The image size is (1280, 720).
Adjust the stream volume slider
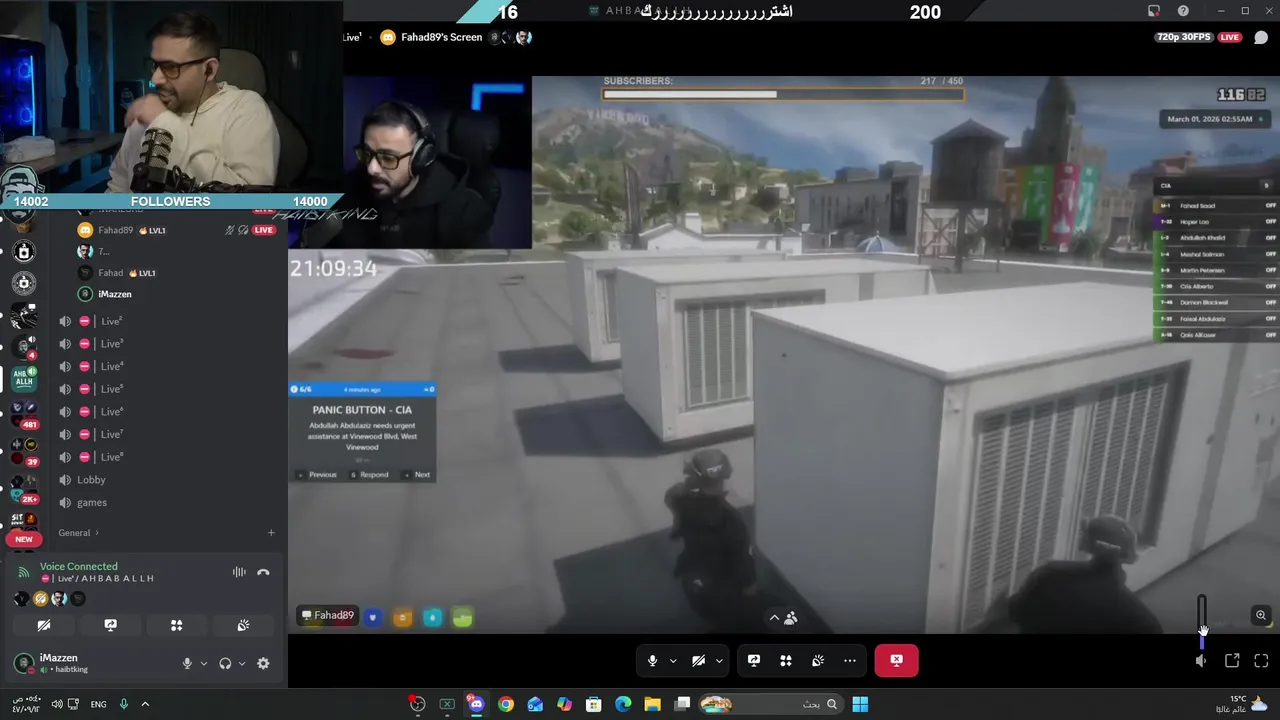[x=1202, y=620]
